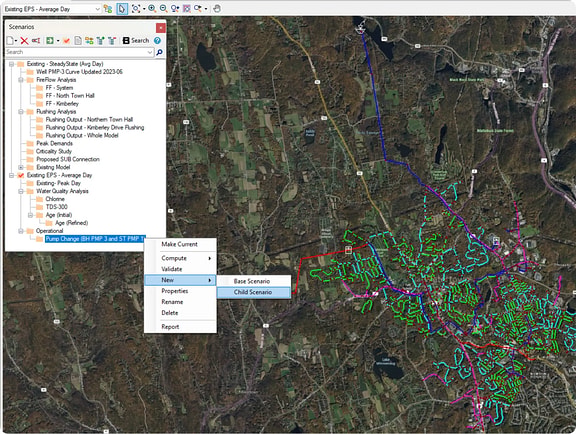Make scenario current with red checkmark icon
Viewport: 576px width, 434px height.
pos(66,40)
